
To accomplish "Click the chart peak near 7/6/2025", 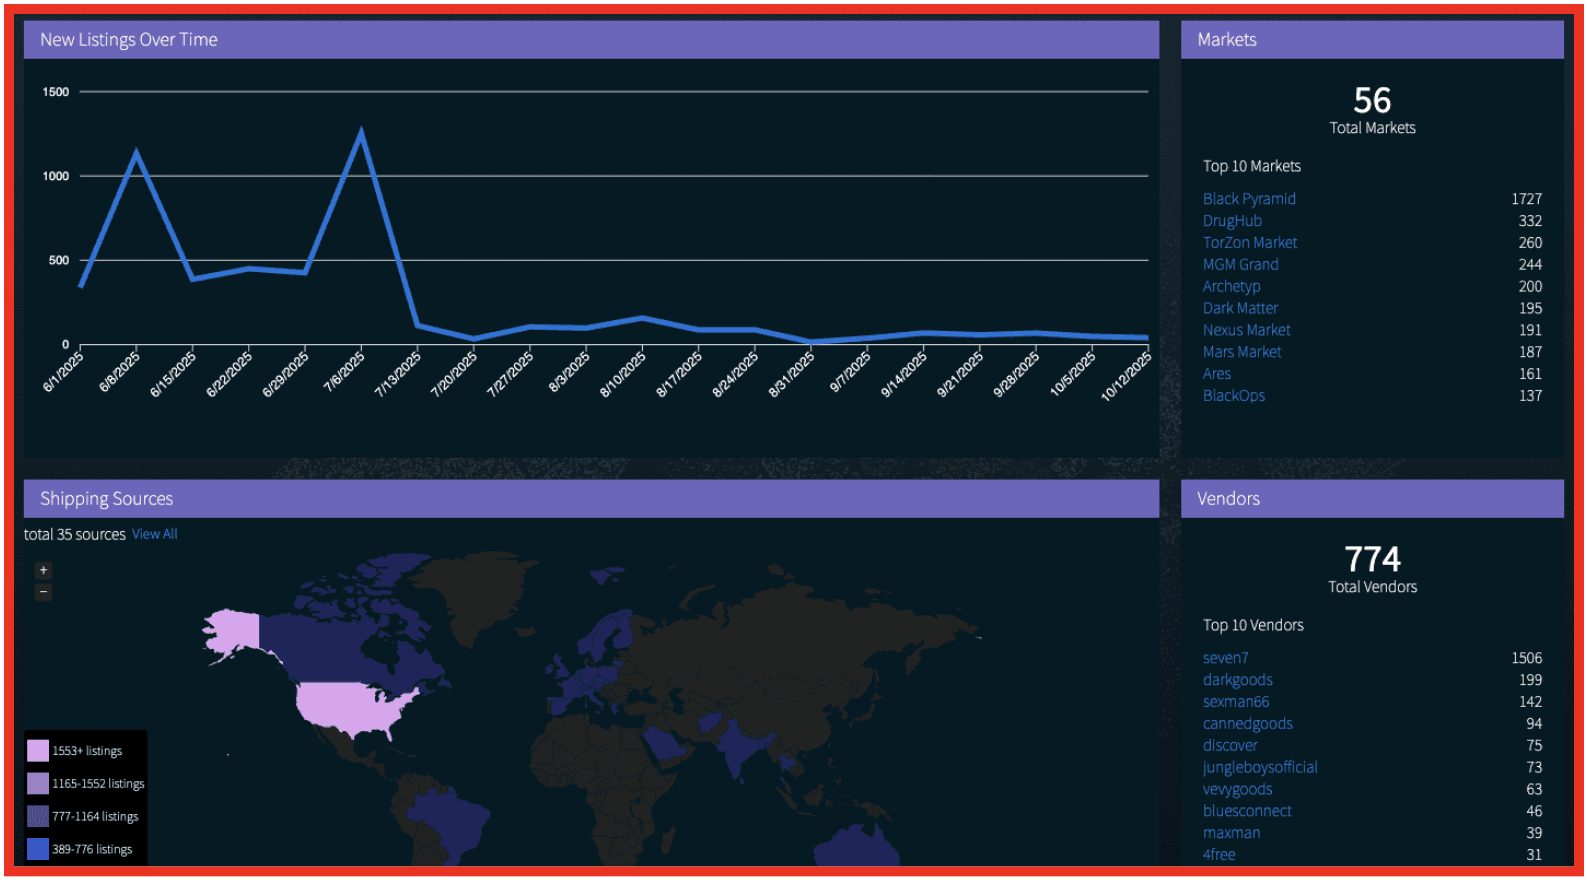I will coord(361,133).
